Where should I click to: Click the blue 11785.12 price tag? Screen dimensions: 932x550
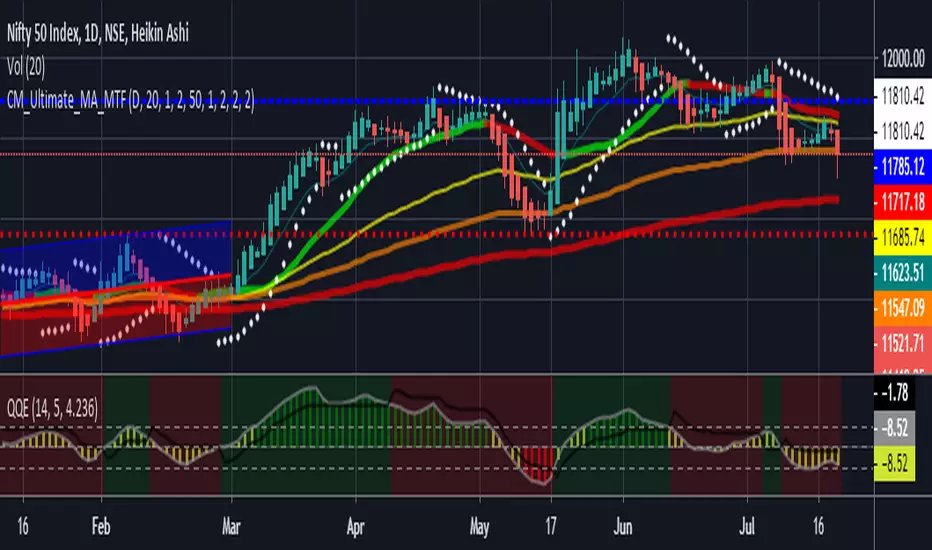coord(903,166)
